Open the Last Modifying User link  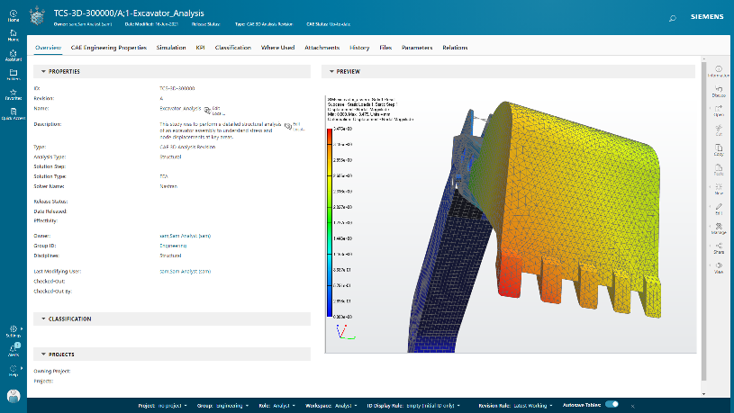(185, 271)
